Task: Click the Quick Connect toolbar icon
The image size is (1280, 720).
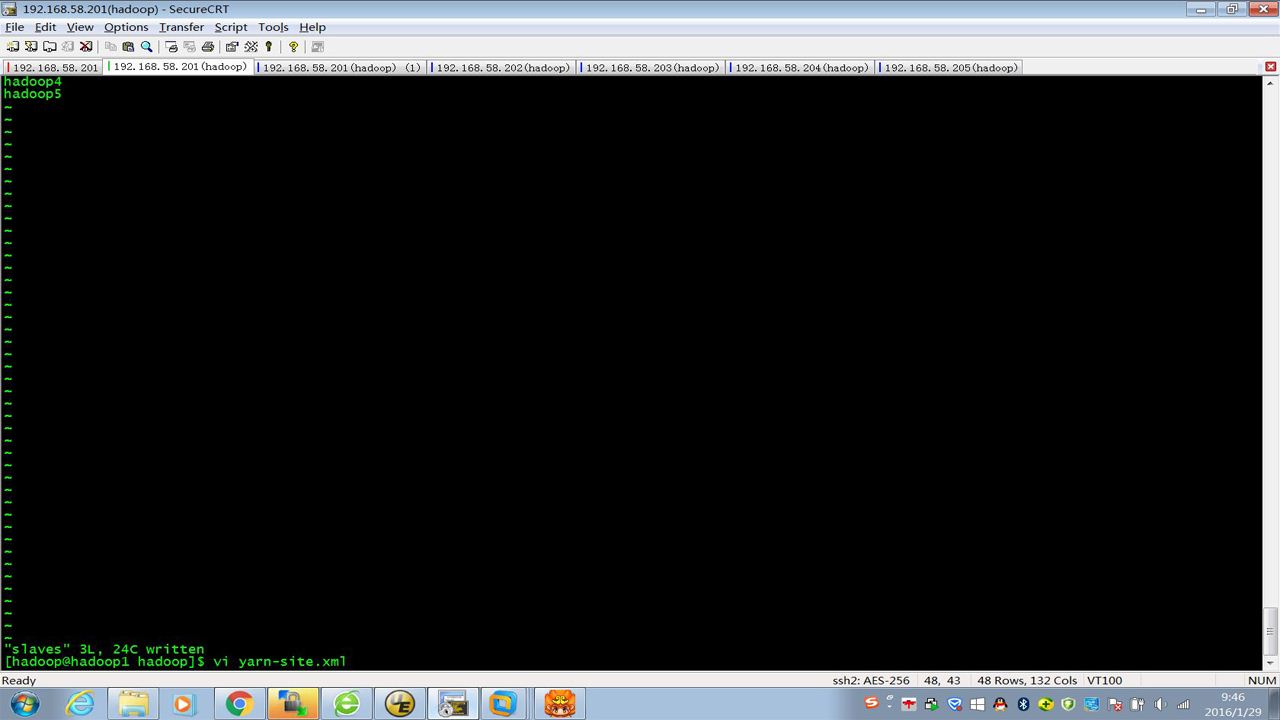Action: [31, 46]
